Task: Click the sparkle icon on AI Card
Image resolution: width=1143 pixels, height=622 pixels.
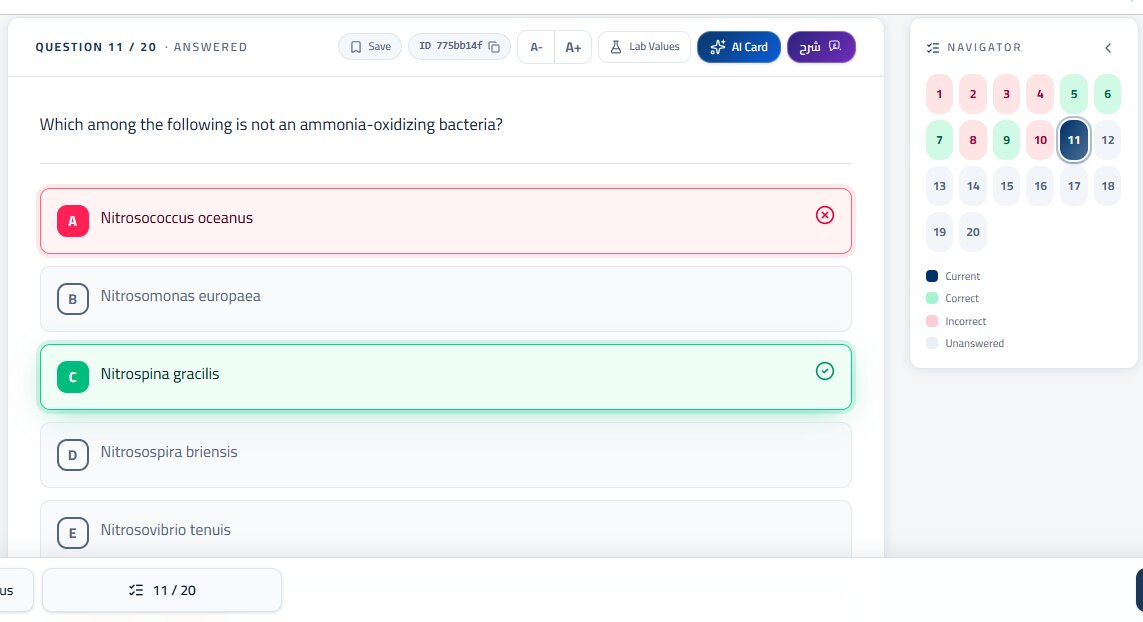Action: tap(718, 47)
